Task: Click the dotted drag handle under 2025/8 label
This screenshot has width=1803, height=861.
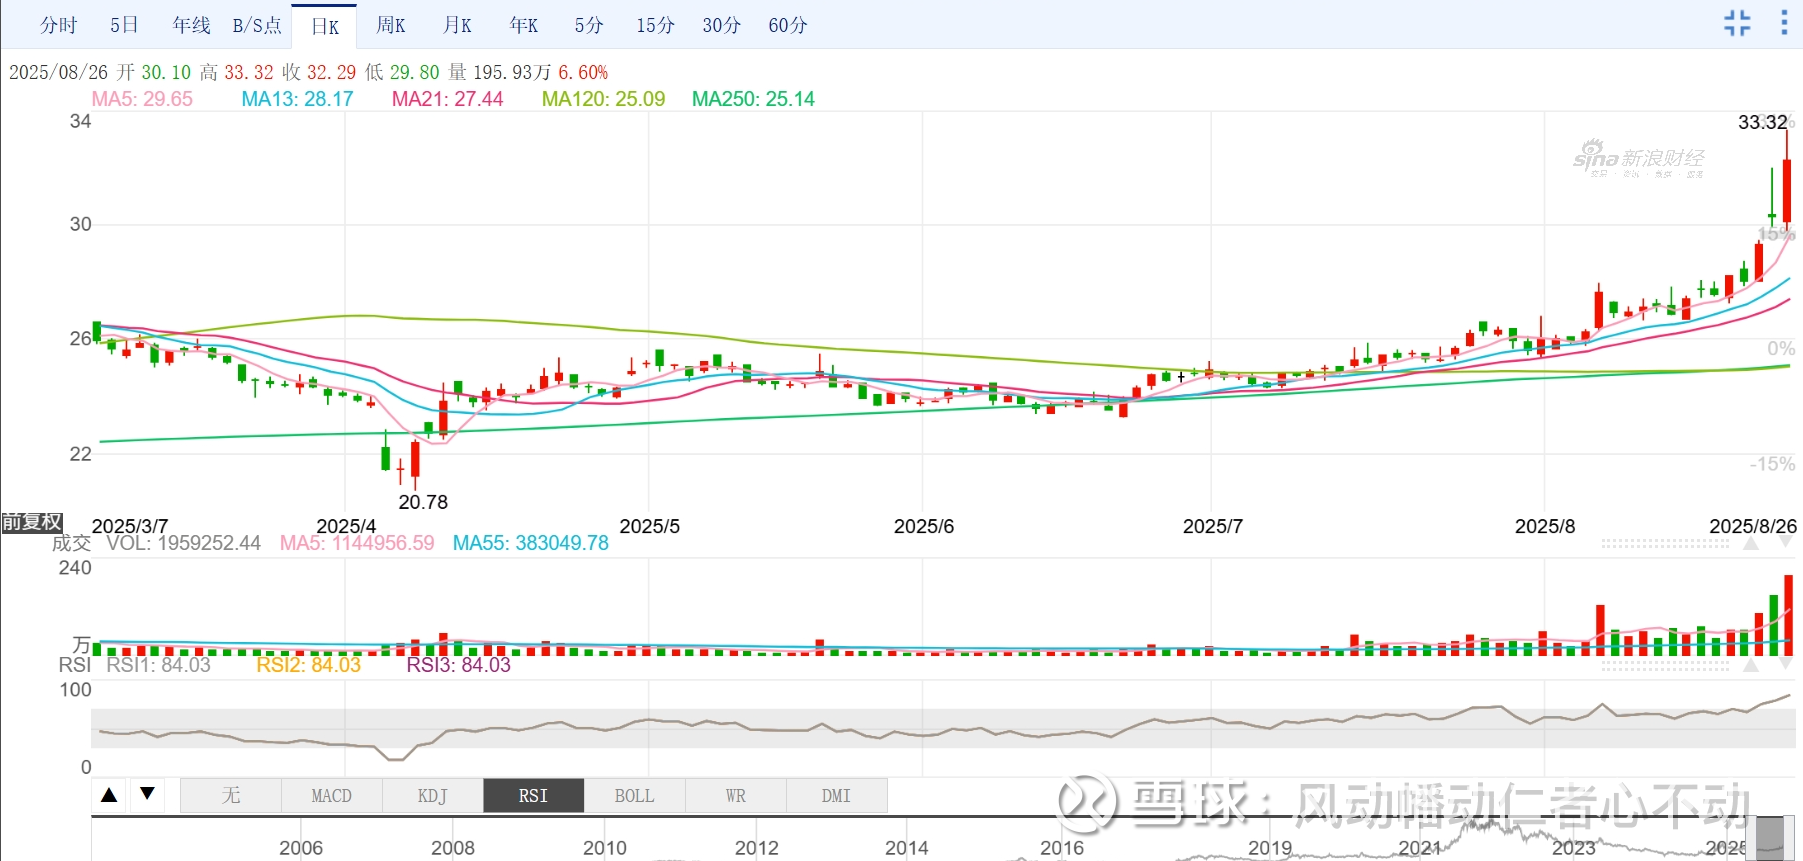Action: pos(1665,545)
